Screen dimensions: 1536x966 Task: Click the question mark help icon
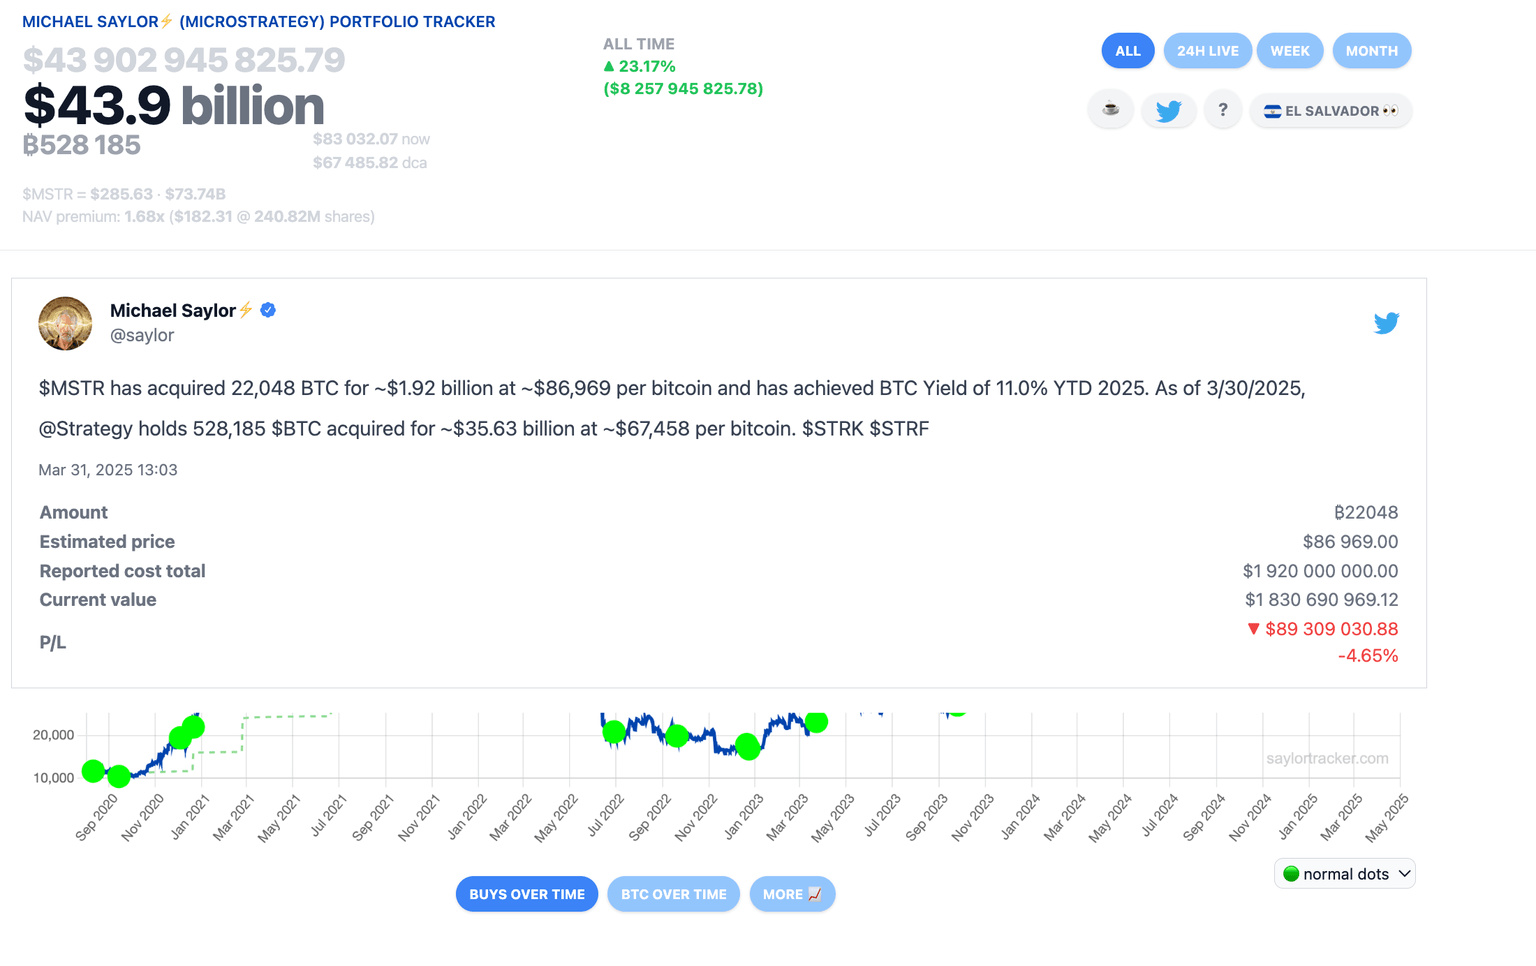(1222, 109)
